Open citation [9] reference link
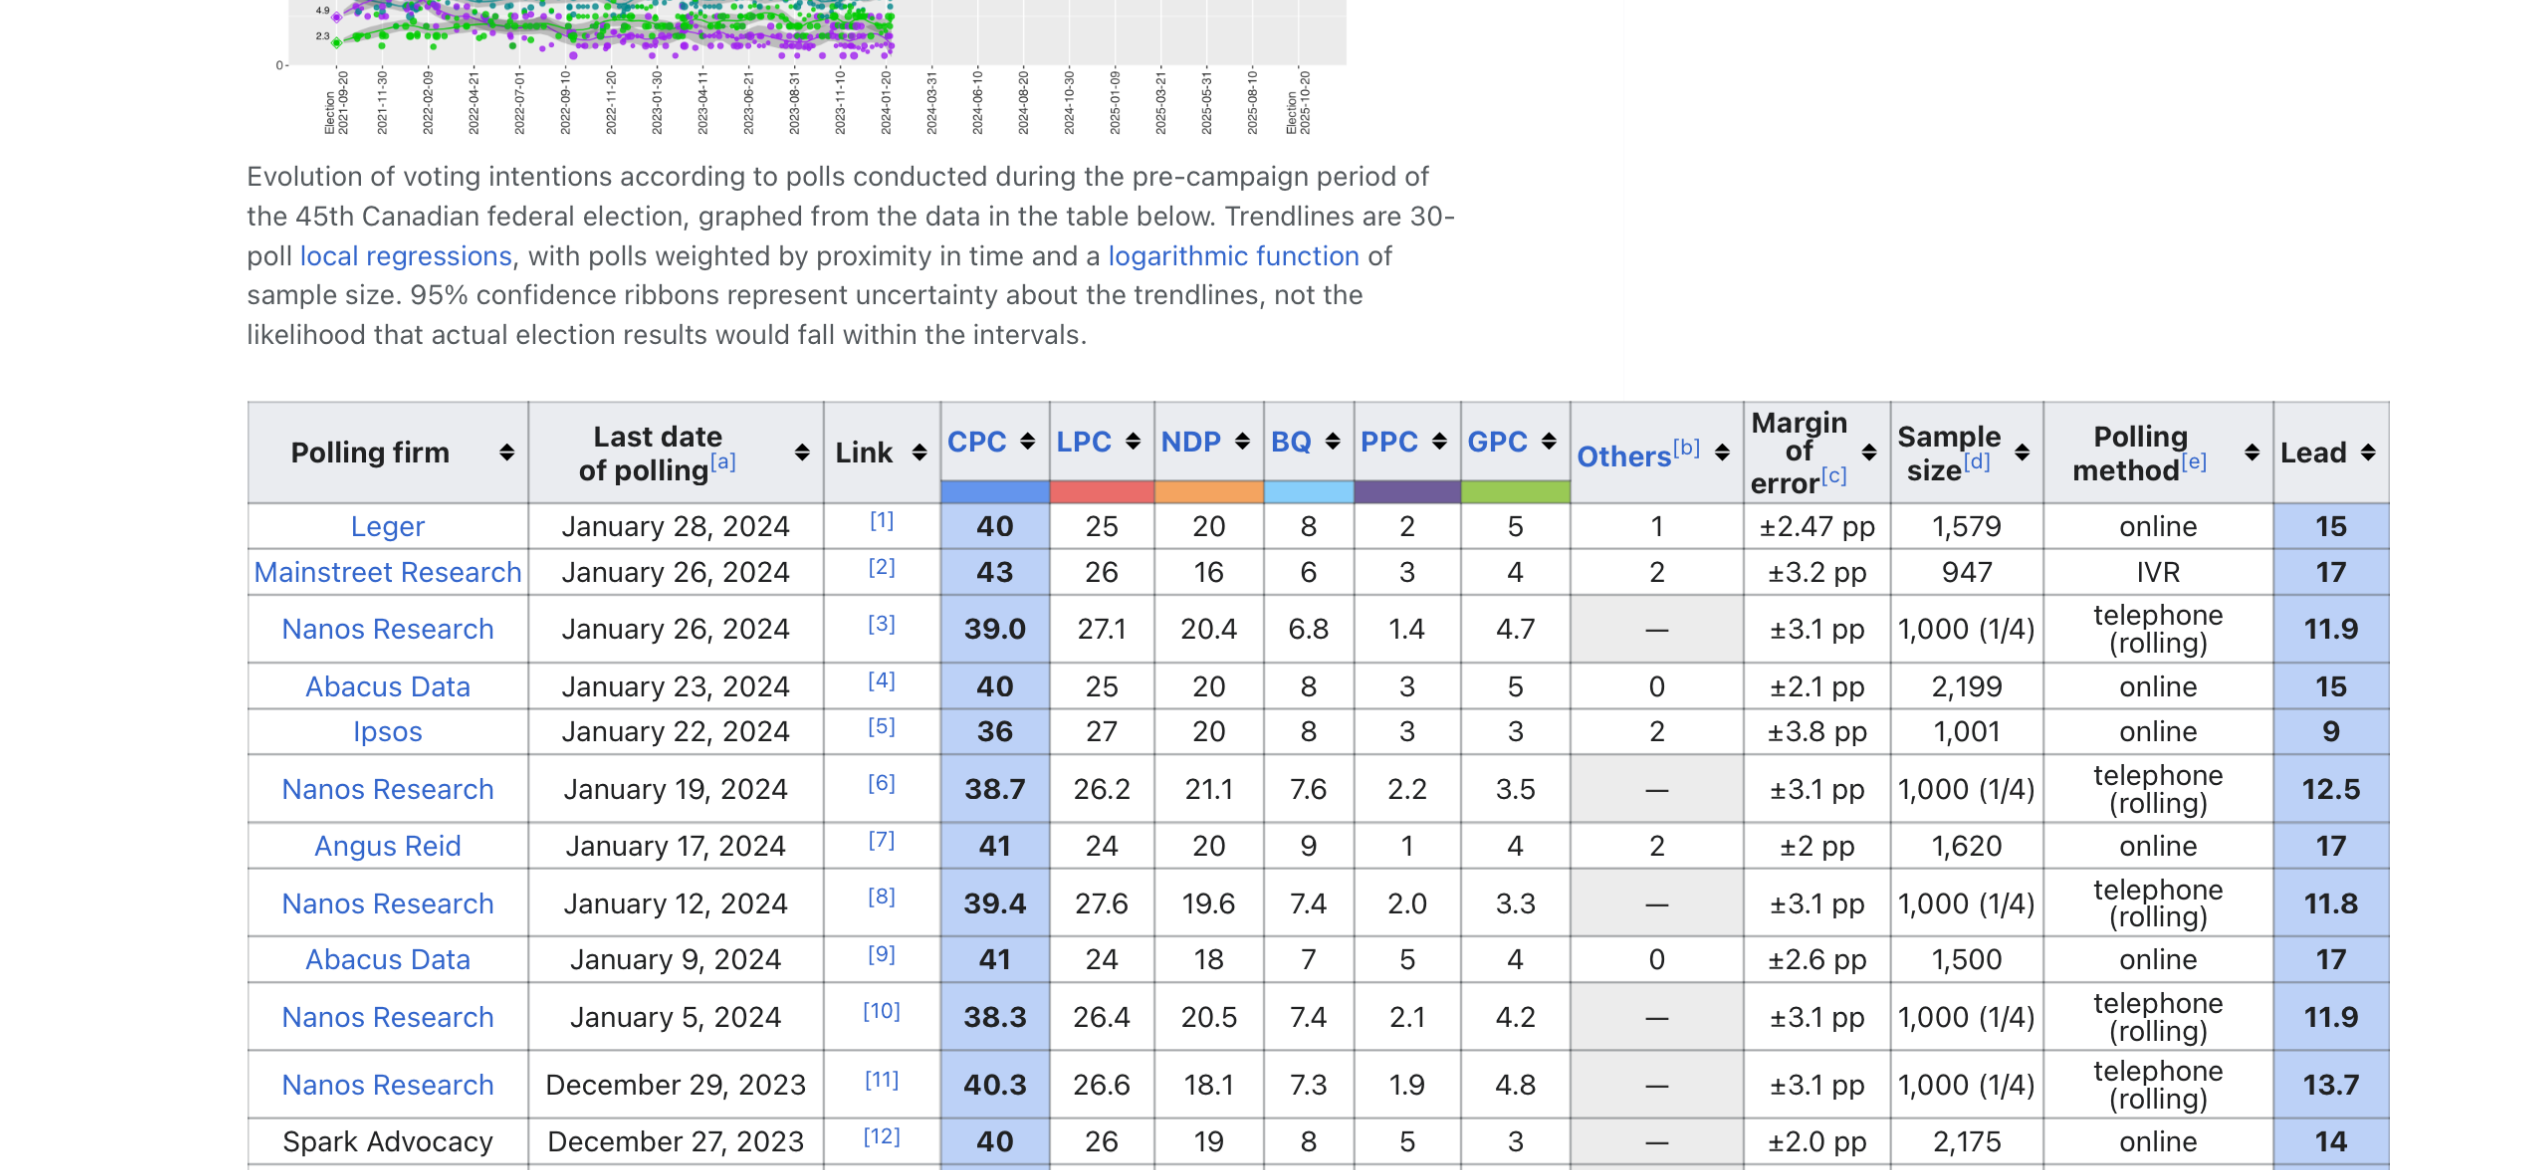 pos(882,954)
